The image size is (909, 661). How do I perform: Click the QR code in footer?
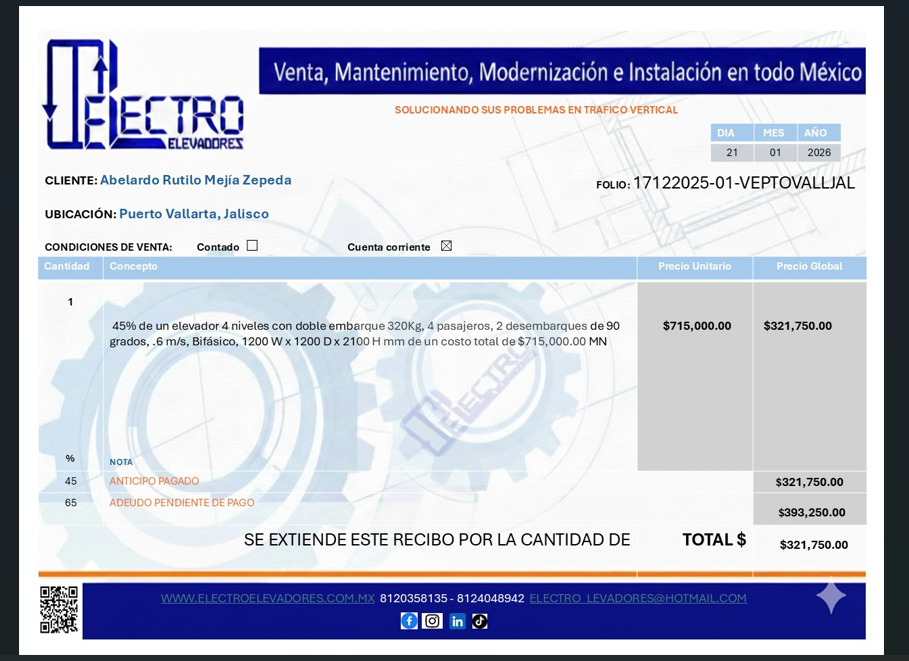point(59,610)
